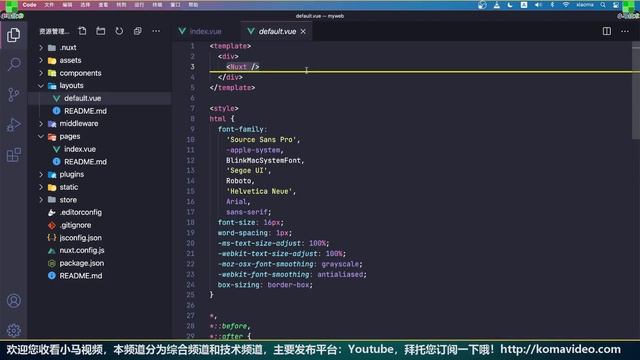This screenshot has width=640, height=360.
Task: Open the Extensions view
Action: [x=13, y=155]
